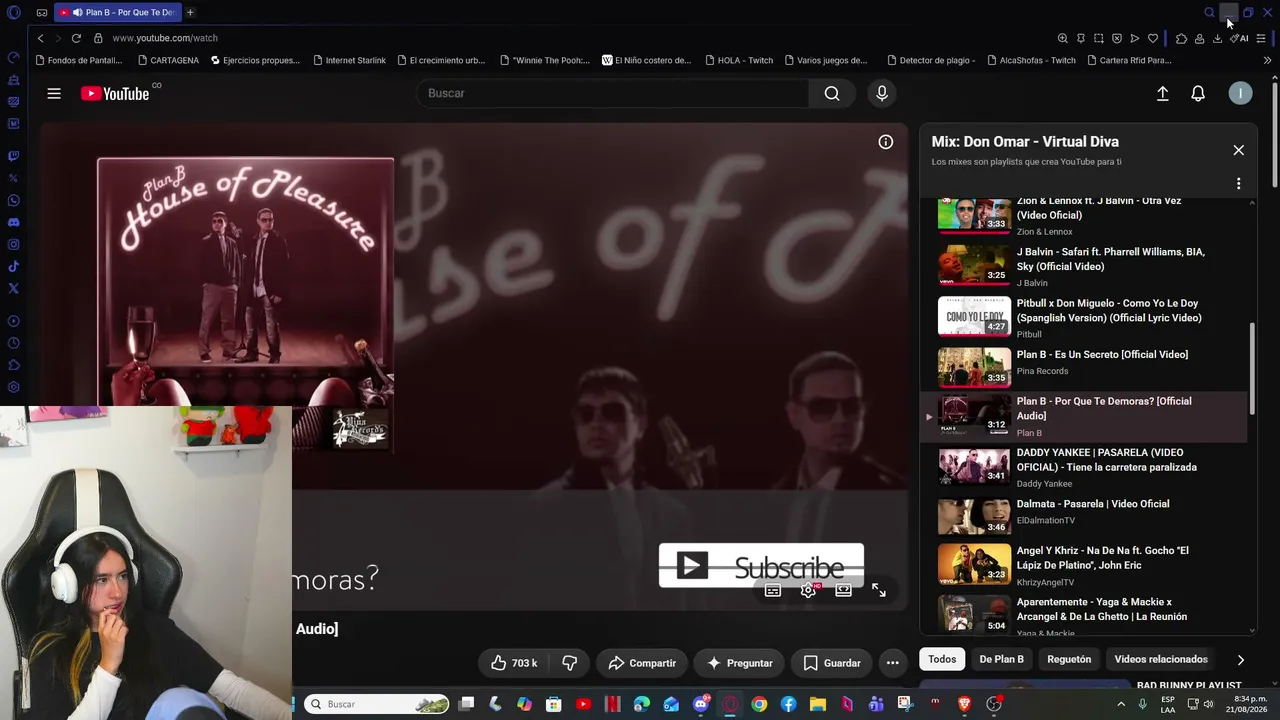The height and width of the screenshot is (720, 1280).
Task: Go back with browser back arrow
Action: (40, 38)
